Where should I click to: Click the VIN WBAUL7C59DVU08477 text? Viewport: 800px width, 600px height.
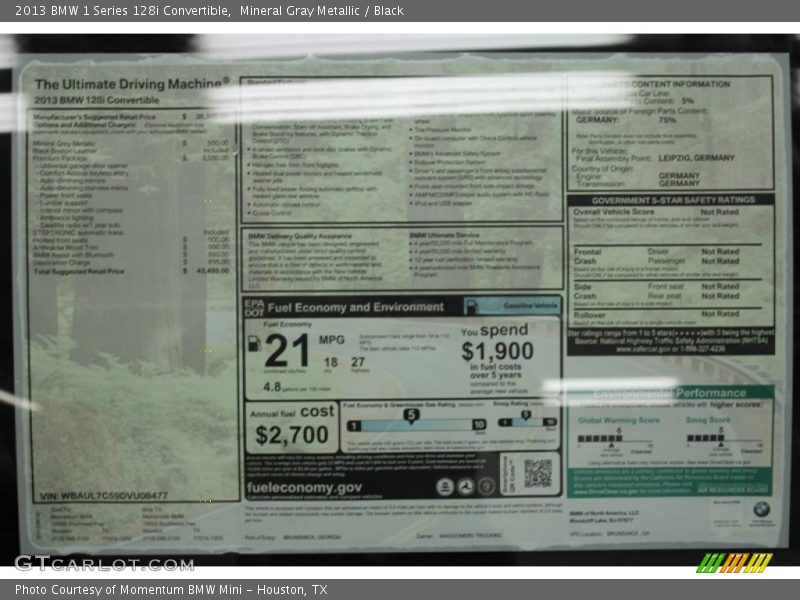tap(104, 495)
